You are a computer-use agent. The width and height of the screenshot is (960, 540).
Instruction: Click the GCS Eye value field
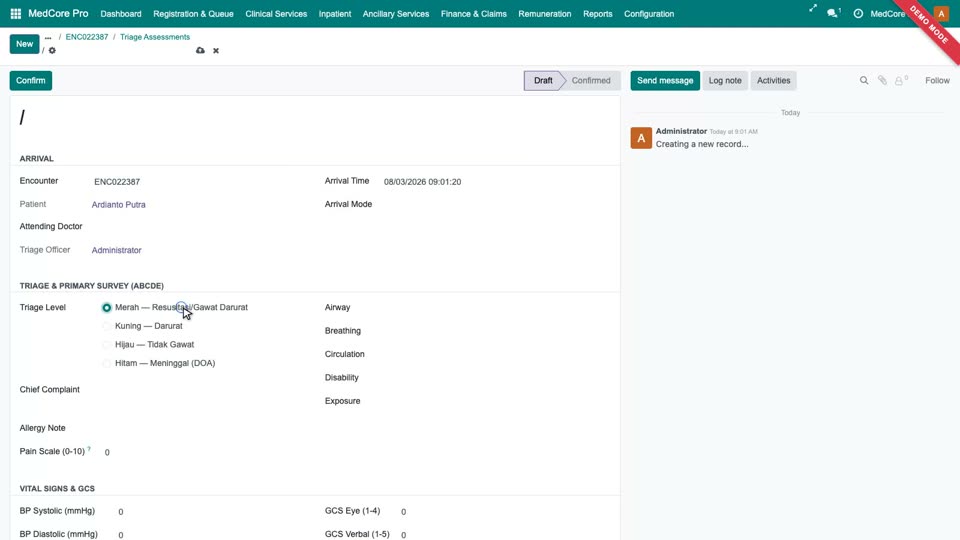(x=505, y=512)
